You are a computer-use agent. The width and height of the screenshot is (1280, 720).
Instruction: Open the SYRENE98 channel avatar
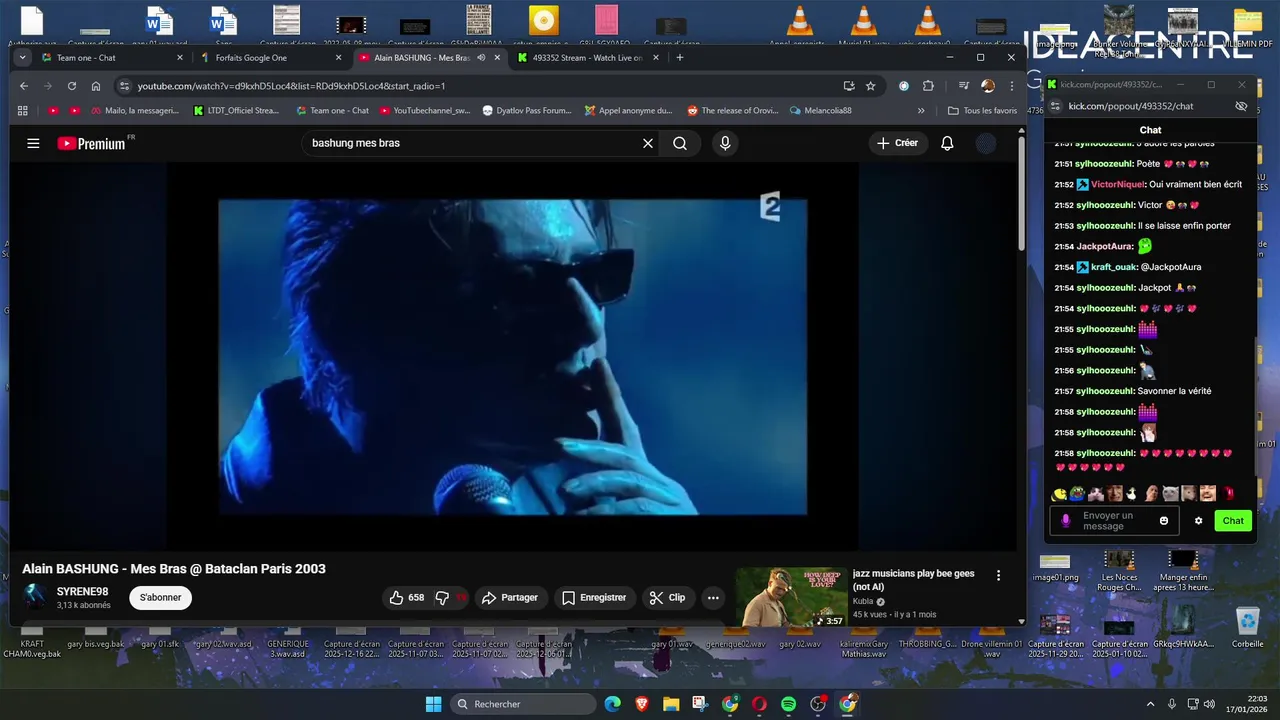click(35, 597)
